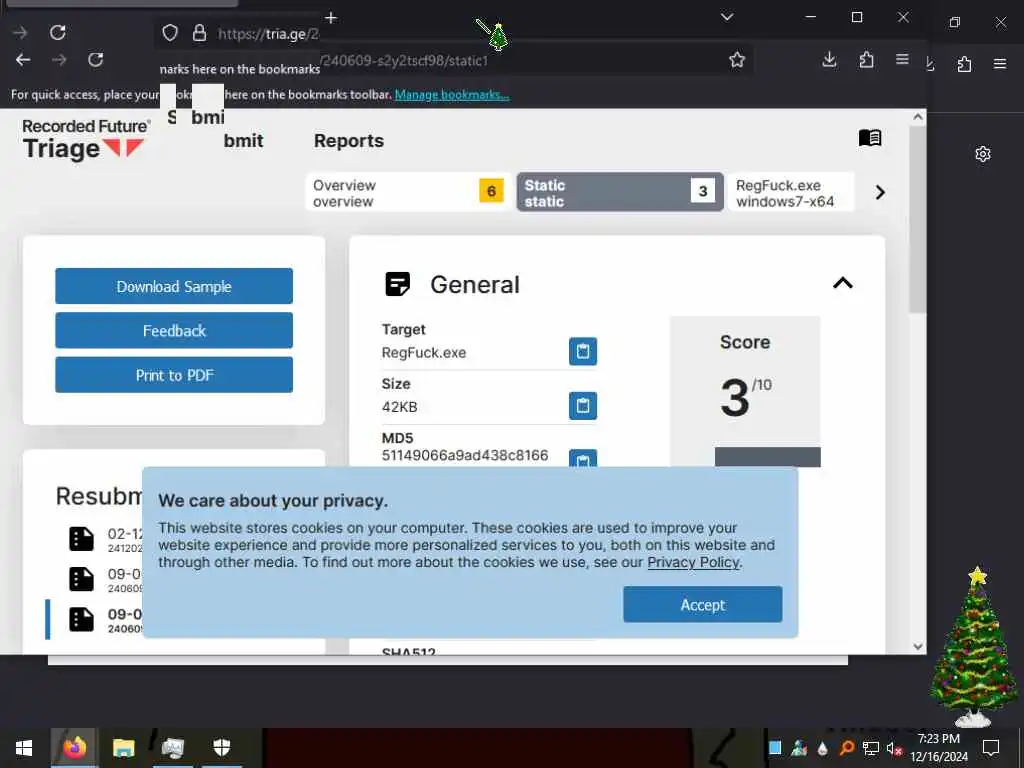Image resolution: width=1024 pixels, height=768 pixels.
Task: Copy the MD5 hash to clipboard
Action: click(x=583, y=458)
